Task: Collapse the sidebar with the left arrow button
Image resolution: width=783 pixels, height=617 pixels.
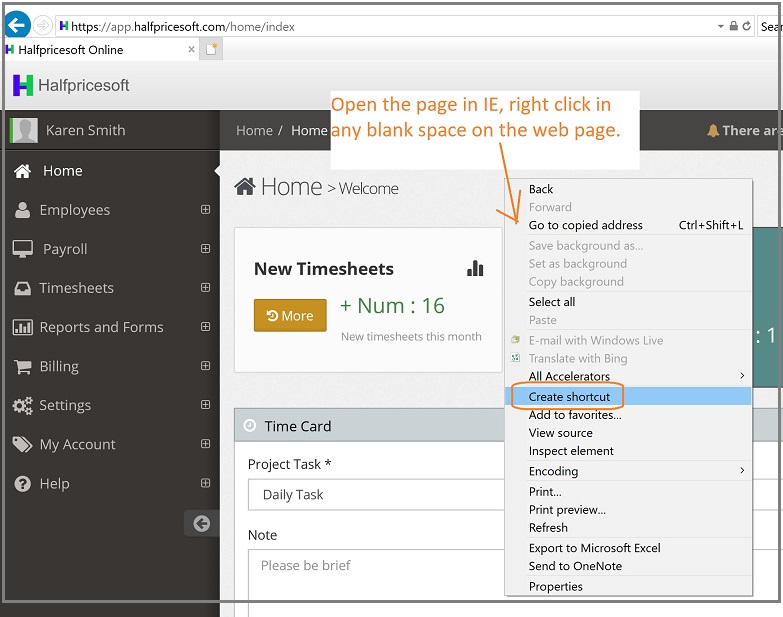Action: tap(202, 523)
